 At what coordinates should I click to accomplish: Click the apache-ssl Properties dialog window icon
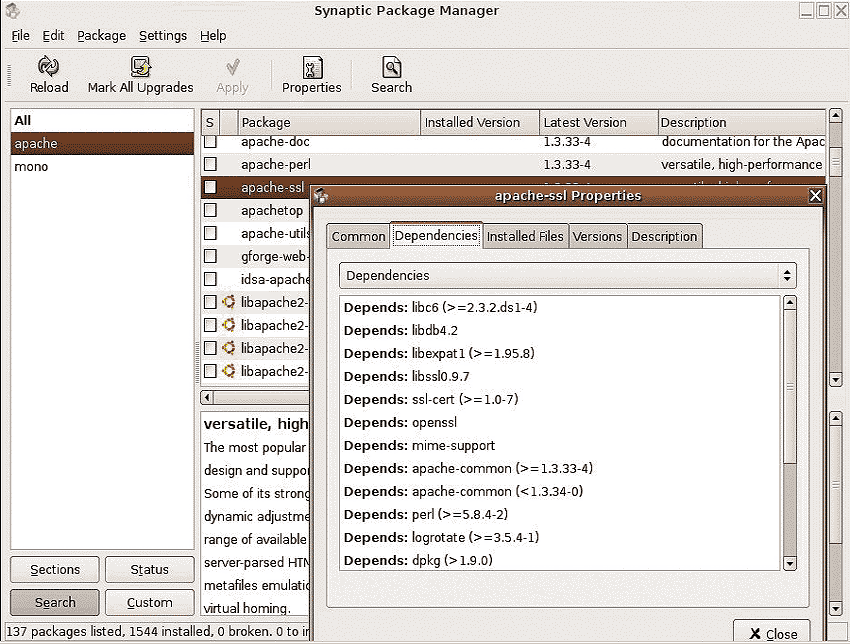[x=321, y=195]
